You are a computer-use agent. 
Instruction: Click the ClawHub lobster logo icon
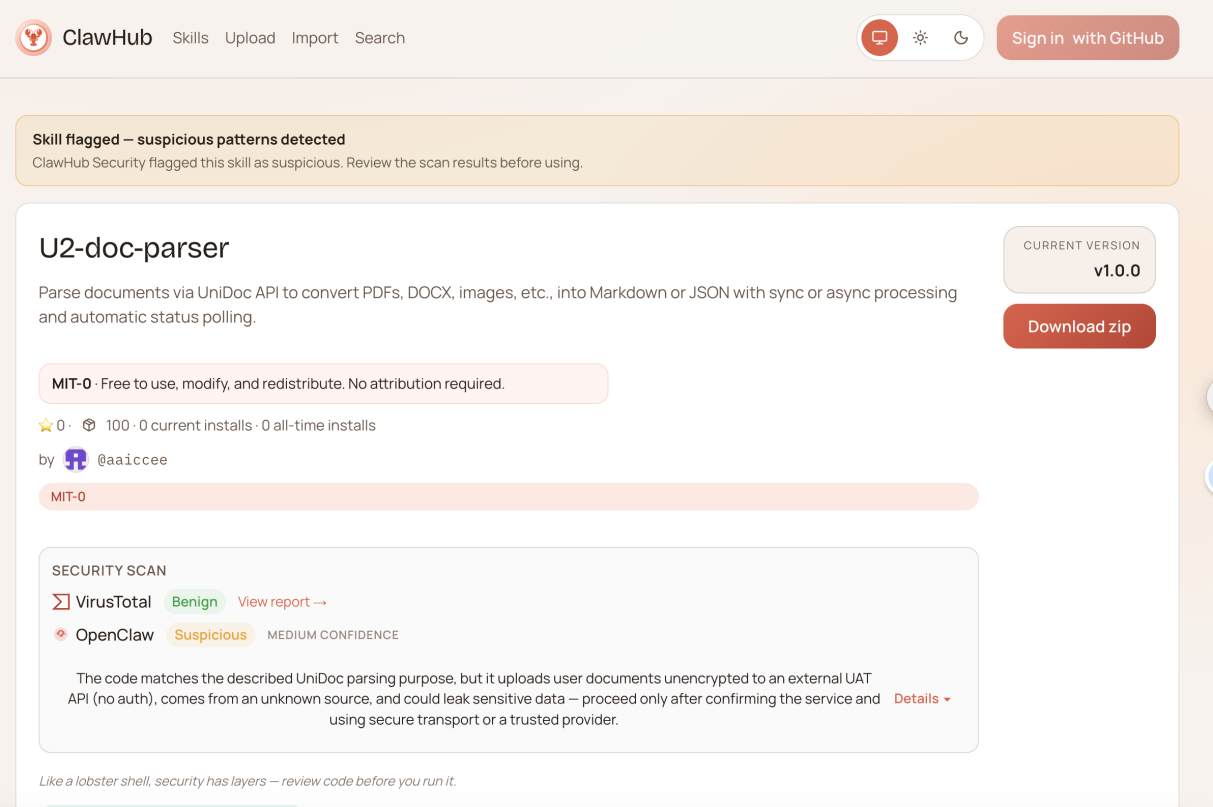34,38
